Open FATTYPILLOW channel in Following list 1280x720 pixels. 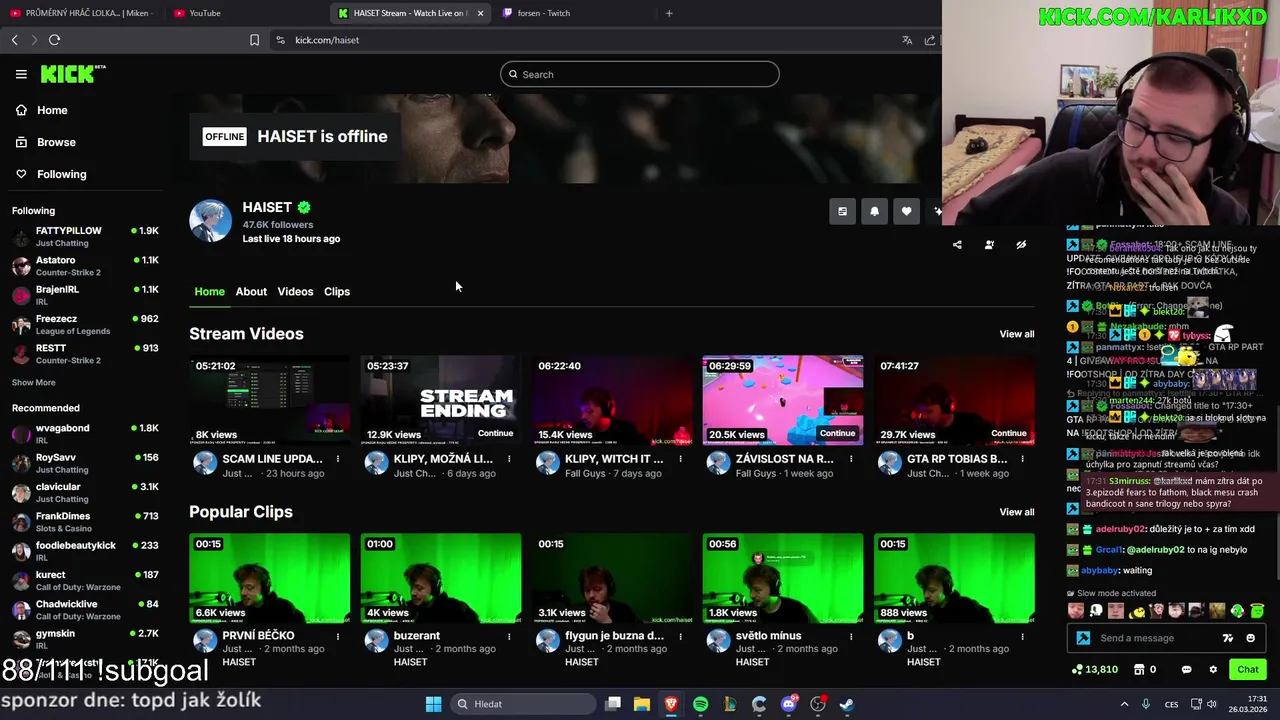85,237
